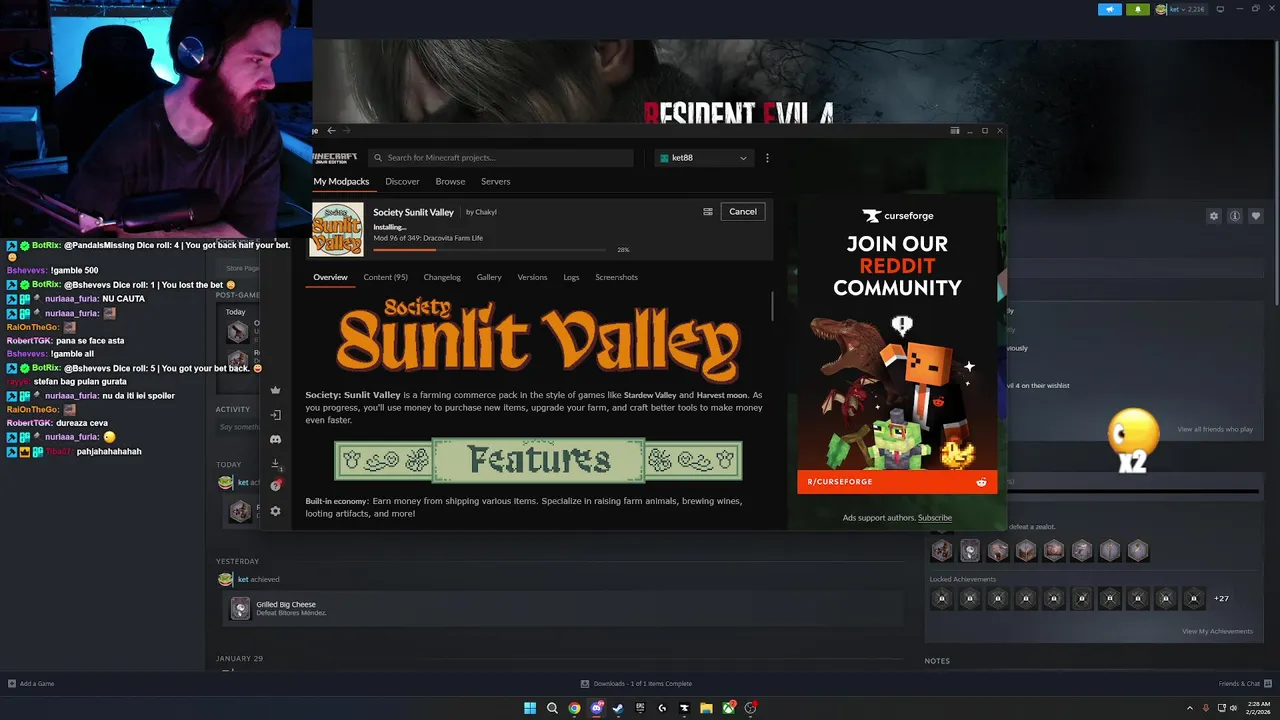The image size is (1280, 720).
Task: Open the three-dot menu beside ket88
Action: pyautogui.click(x=767, y=158)
